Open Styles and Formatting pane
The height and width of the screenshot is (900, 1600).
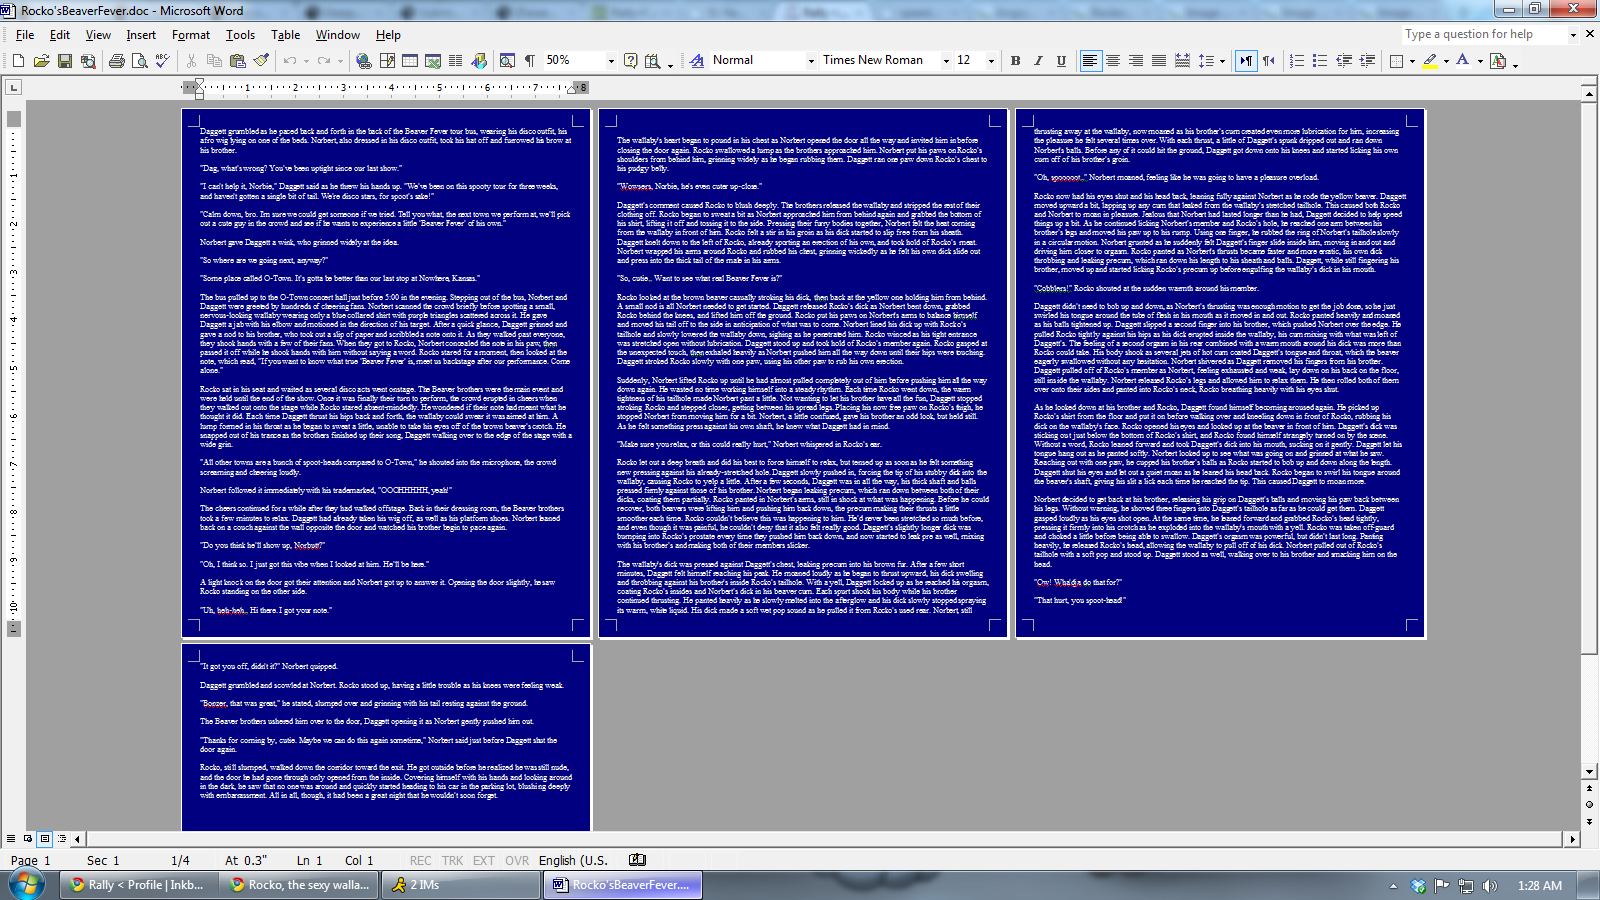click(x=698, y=61)
